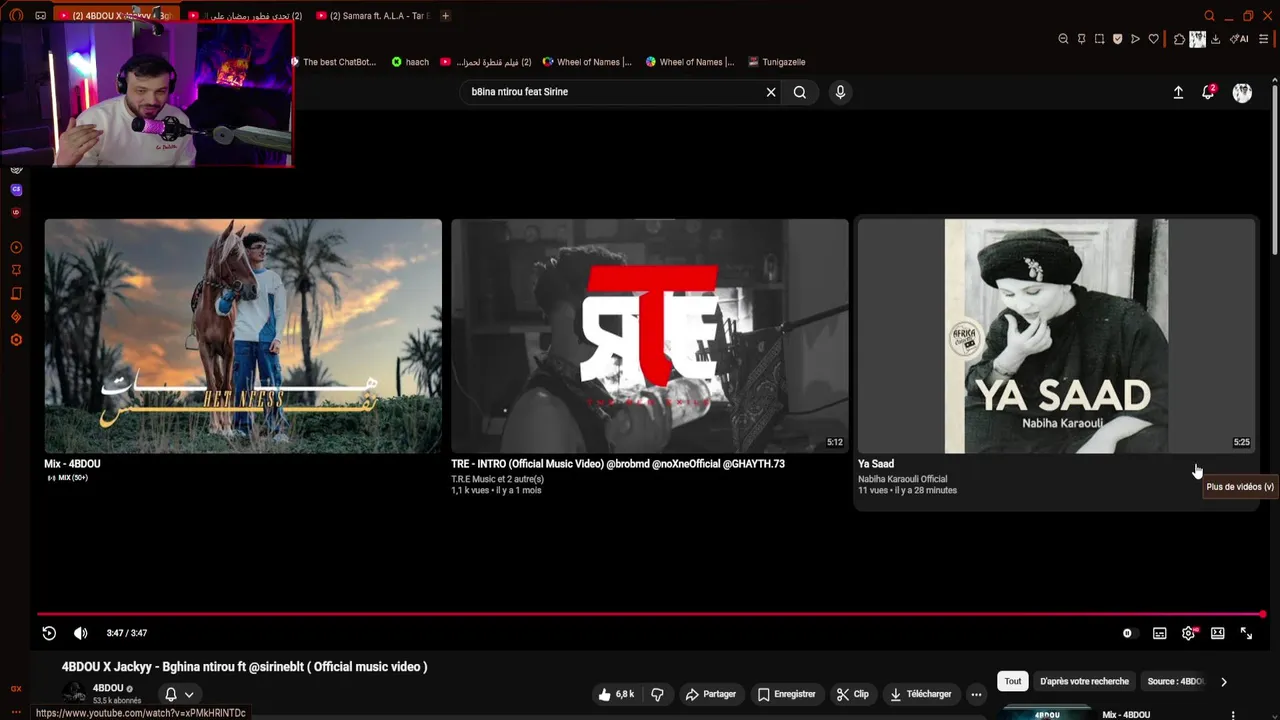Open the 4BDOU channel avatar
The image size is (1280, 720).
pos(74,694)
